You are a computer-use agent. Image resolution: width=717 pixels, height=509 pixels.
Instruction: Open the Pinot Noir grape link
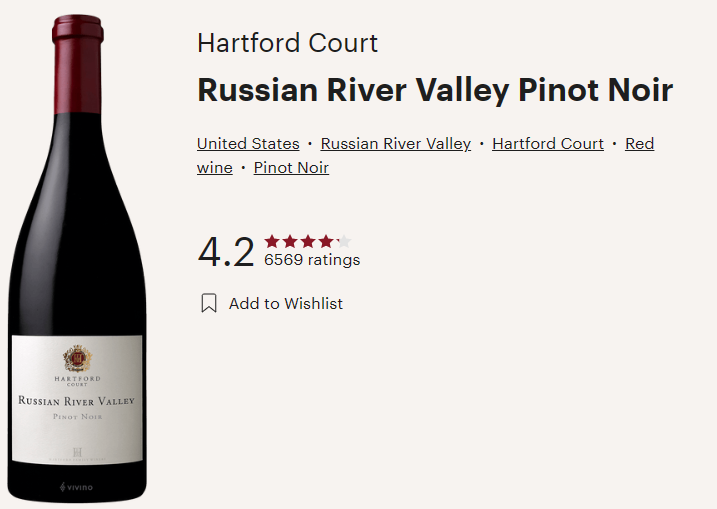[x=291, y=167]
